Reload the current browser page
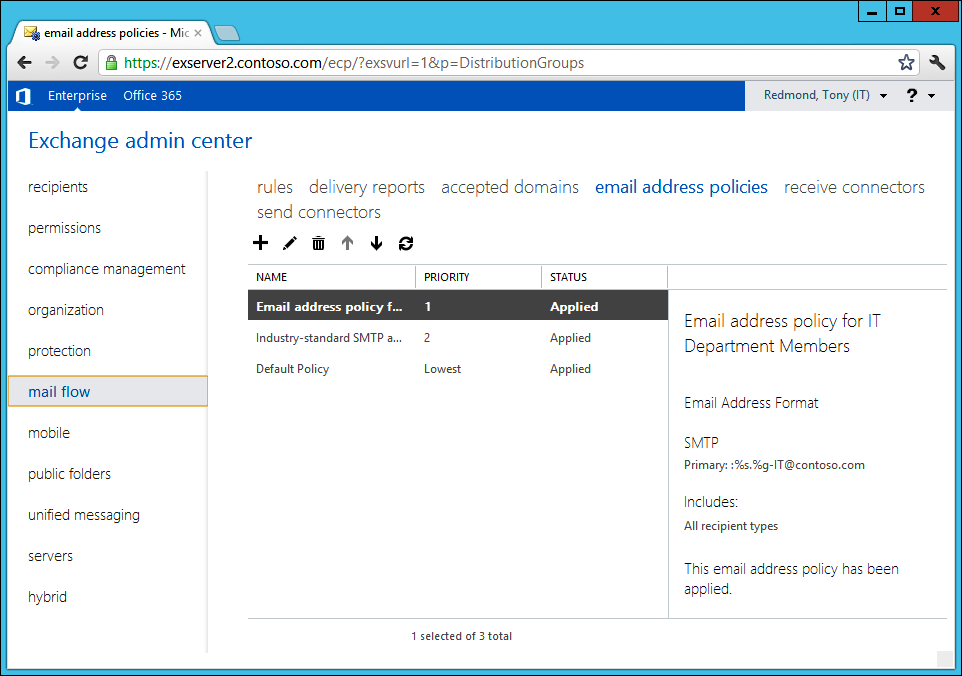The image size is (962, 676). point(80,63)
